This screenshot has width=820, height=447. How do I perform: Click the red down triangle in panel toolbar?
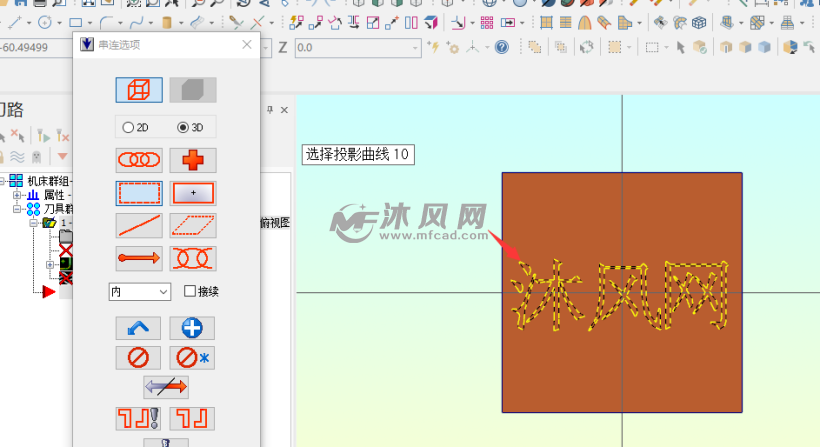(x=62, y=156)
